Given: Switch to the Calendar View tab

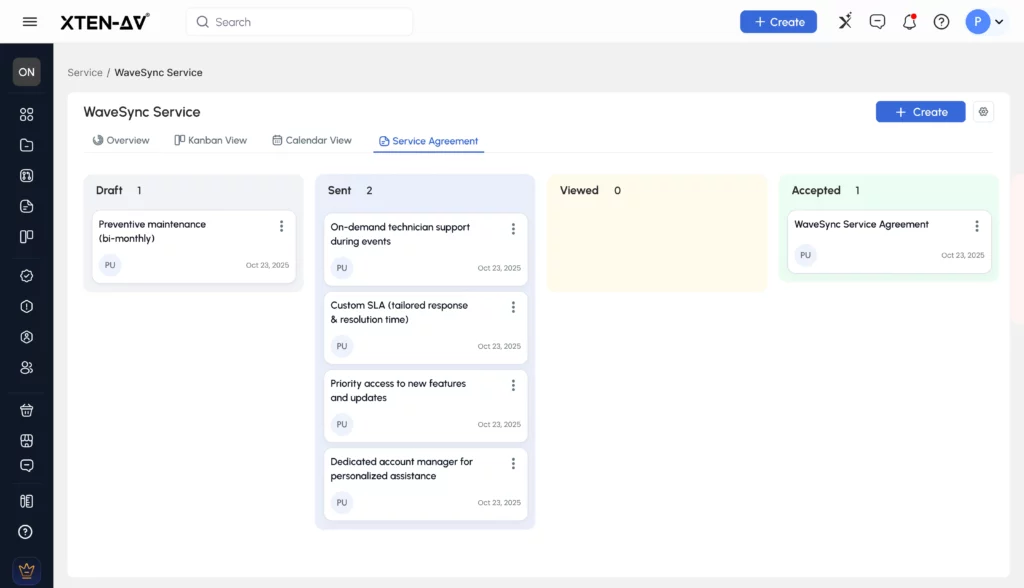Looking at the screenshot, I should pos(312,140).
